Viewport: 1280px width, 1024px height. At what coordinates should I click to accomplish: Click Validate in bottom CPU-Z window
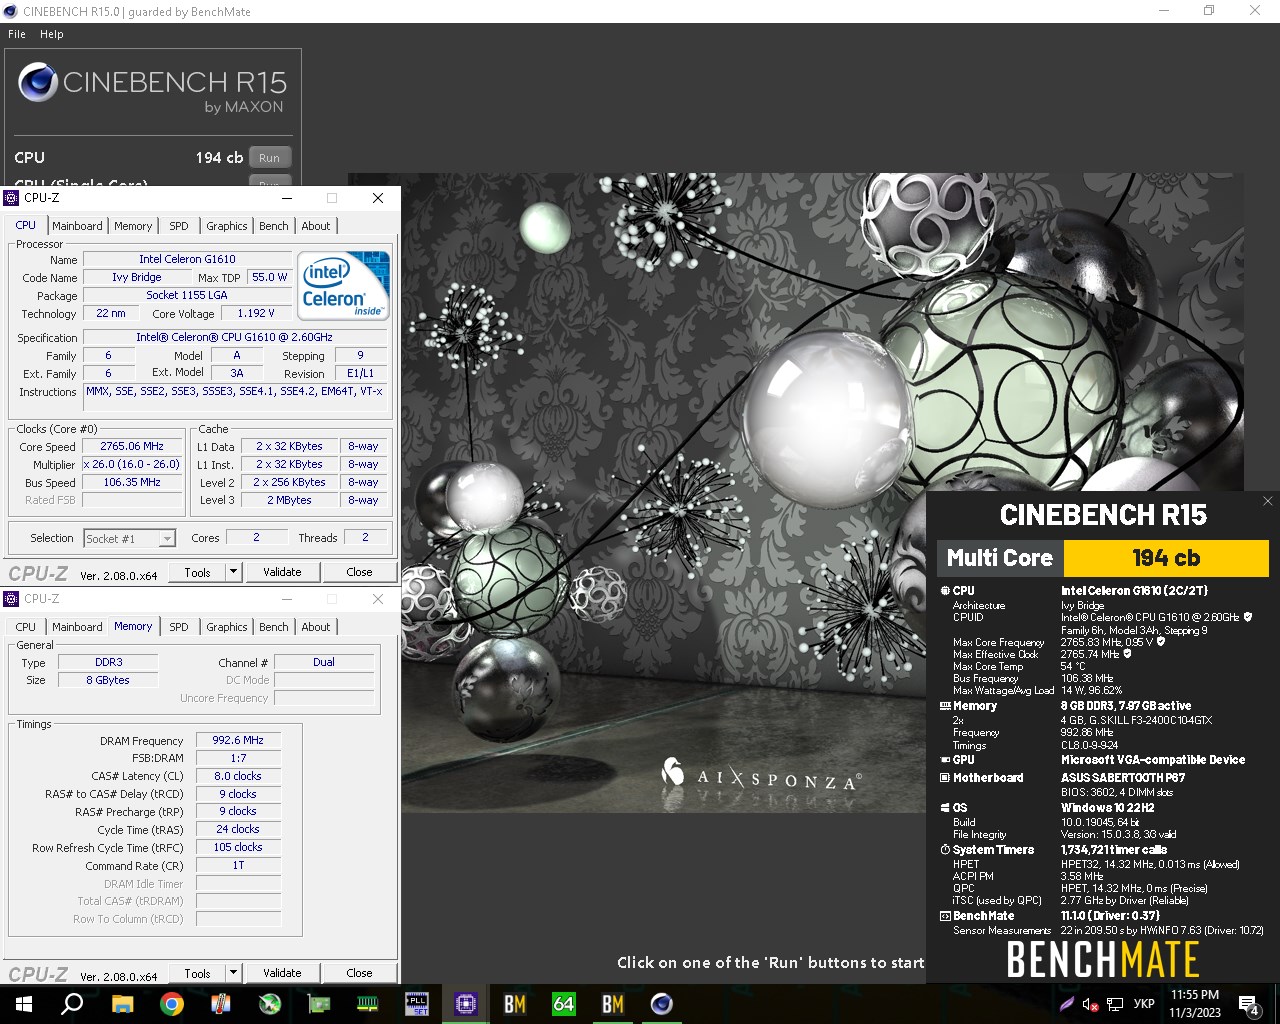pyautogui.click(x=282, y=973)
